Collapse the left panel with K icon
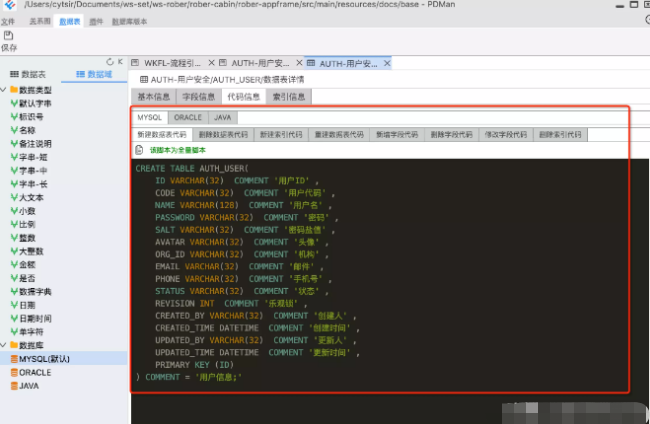Image resolution: width=650 pixels, height=424 pixels. pyautogui.click(x=120, y=62)
